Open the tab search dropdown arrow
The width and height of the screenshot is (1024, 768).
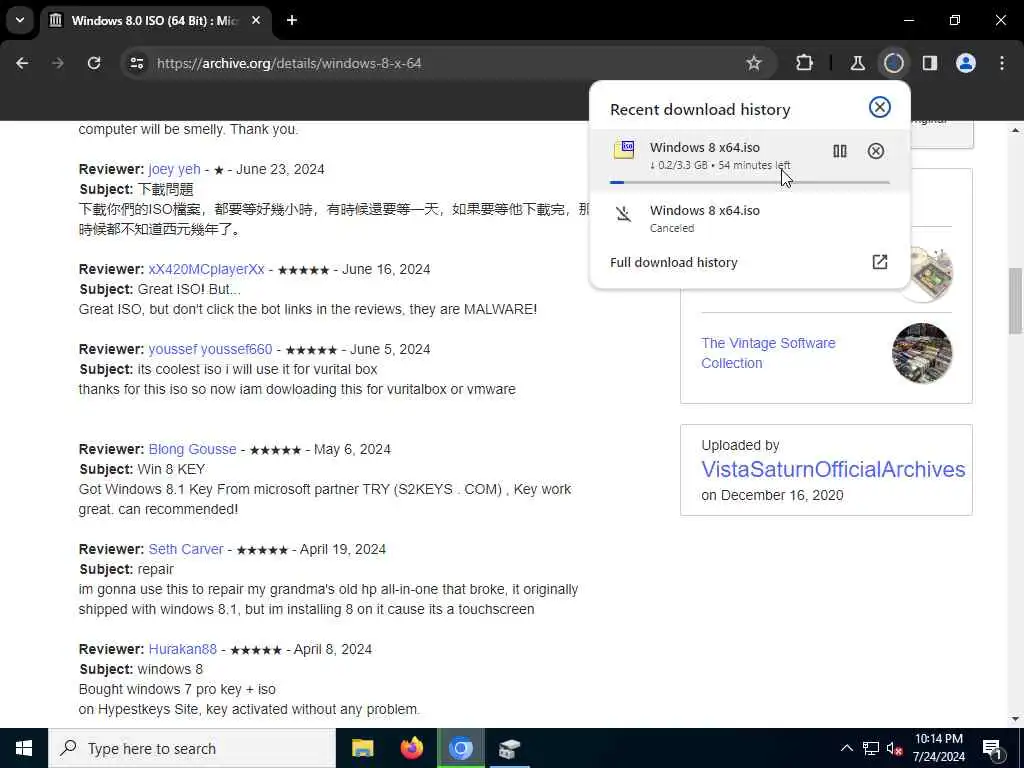tap(20, 20)
